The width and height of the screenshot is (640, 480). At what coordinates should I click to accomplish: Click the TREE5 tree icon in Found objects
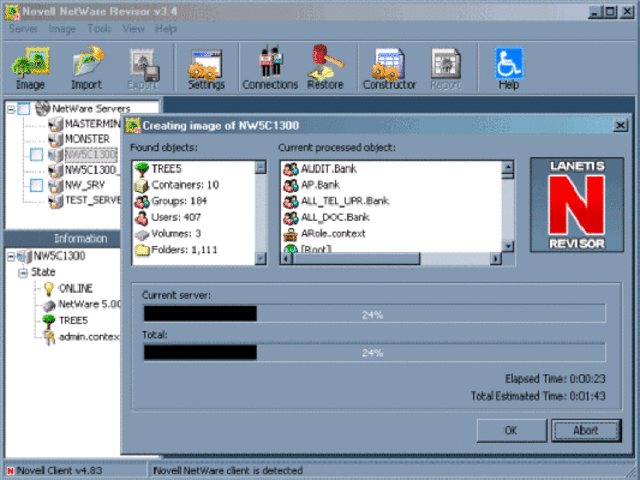[142, 169]
